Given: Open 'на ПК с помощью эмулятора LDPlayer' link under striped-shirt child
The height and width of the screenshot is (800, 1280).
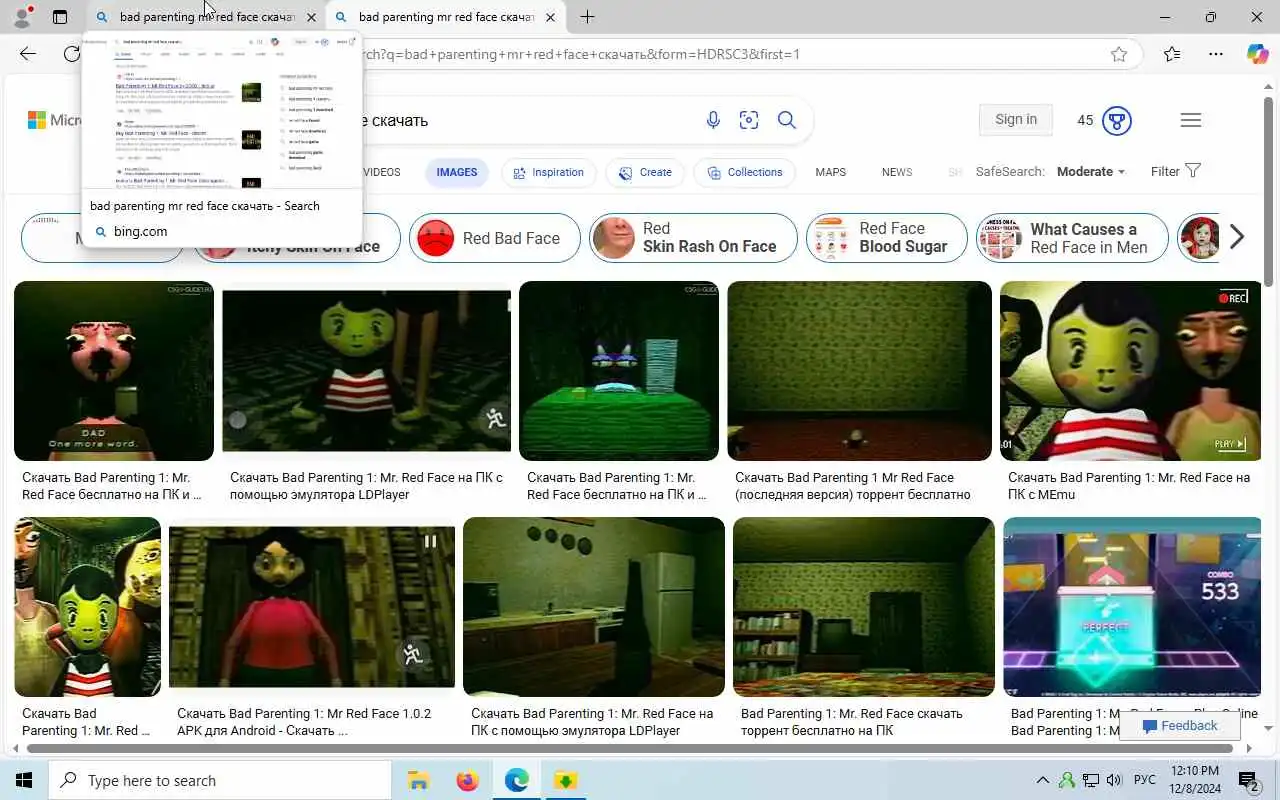Looking at the screenshot, I should pyautogui.click(x=366, y=486).
